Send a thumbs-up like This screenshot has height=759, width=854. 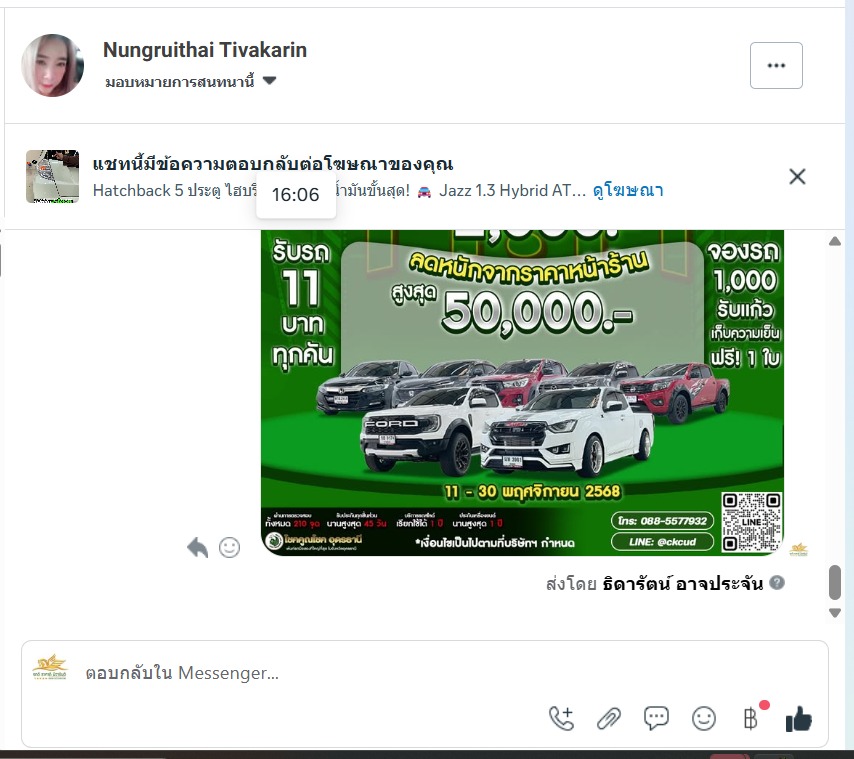[798, 718]
